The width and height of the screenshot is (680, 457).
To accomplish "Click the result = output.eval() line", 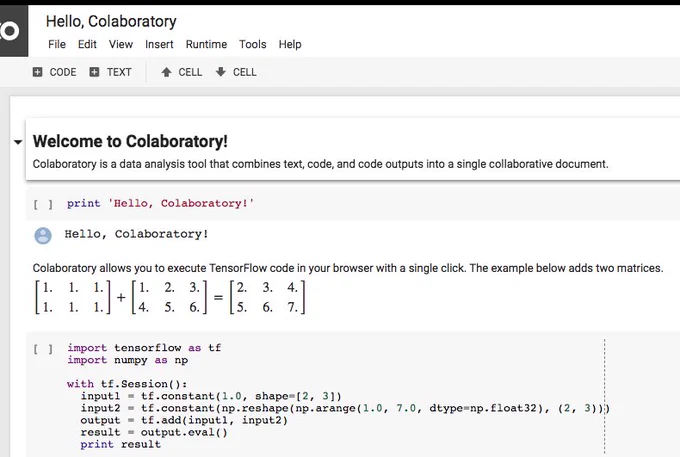I will point(154,432).
